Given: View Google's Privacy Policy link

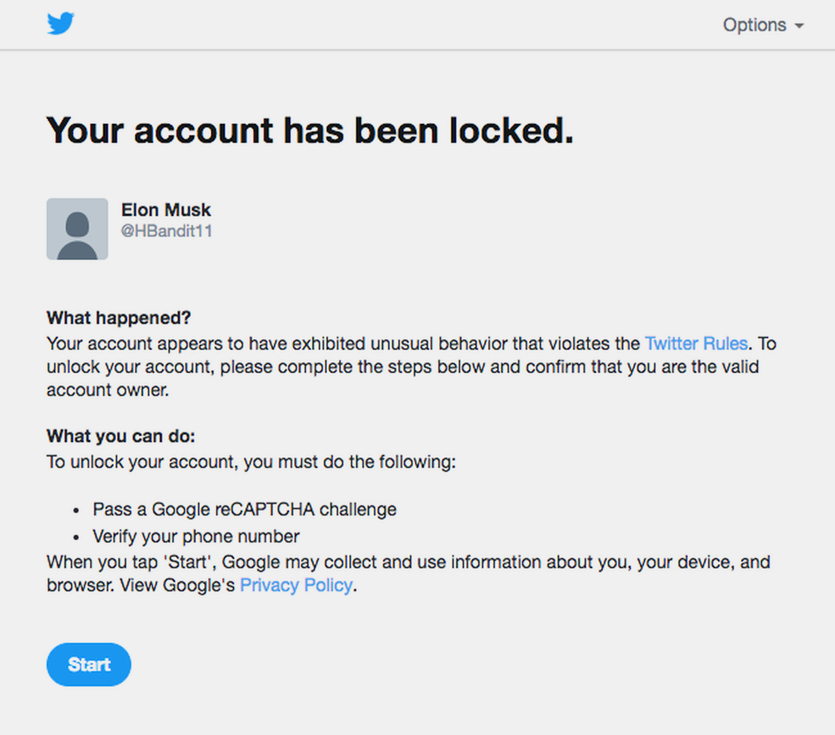Looking at the screenshot, I should coord(296,586).
